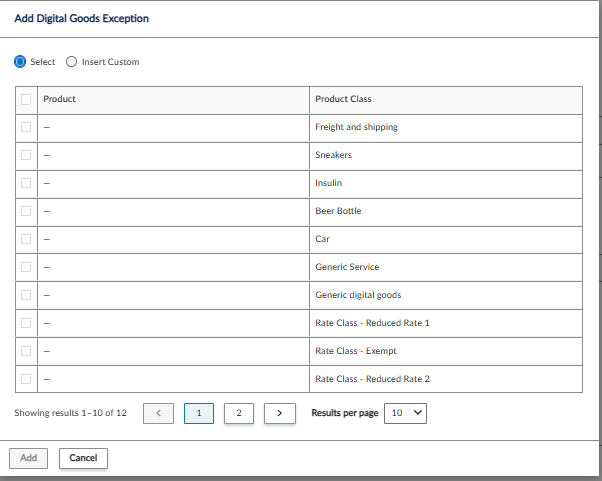Check the Generic digital goods checkbox
The height and width of the screenshot is (481, 602).
tap(26, 295)
